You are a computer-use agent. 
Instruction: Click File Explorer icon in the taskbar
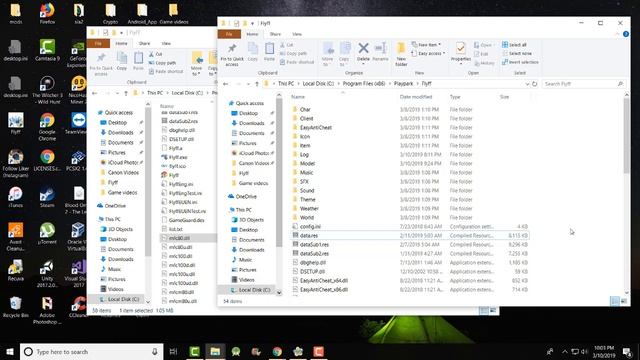tap(215, 351)
